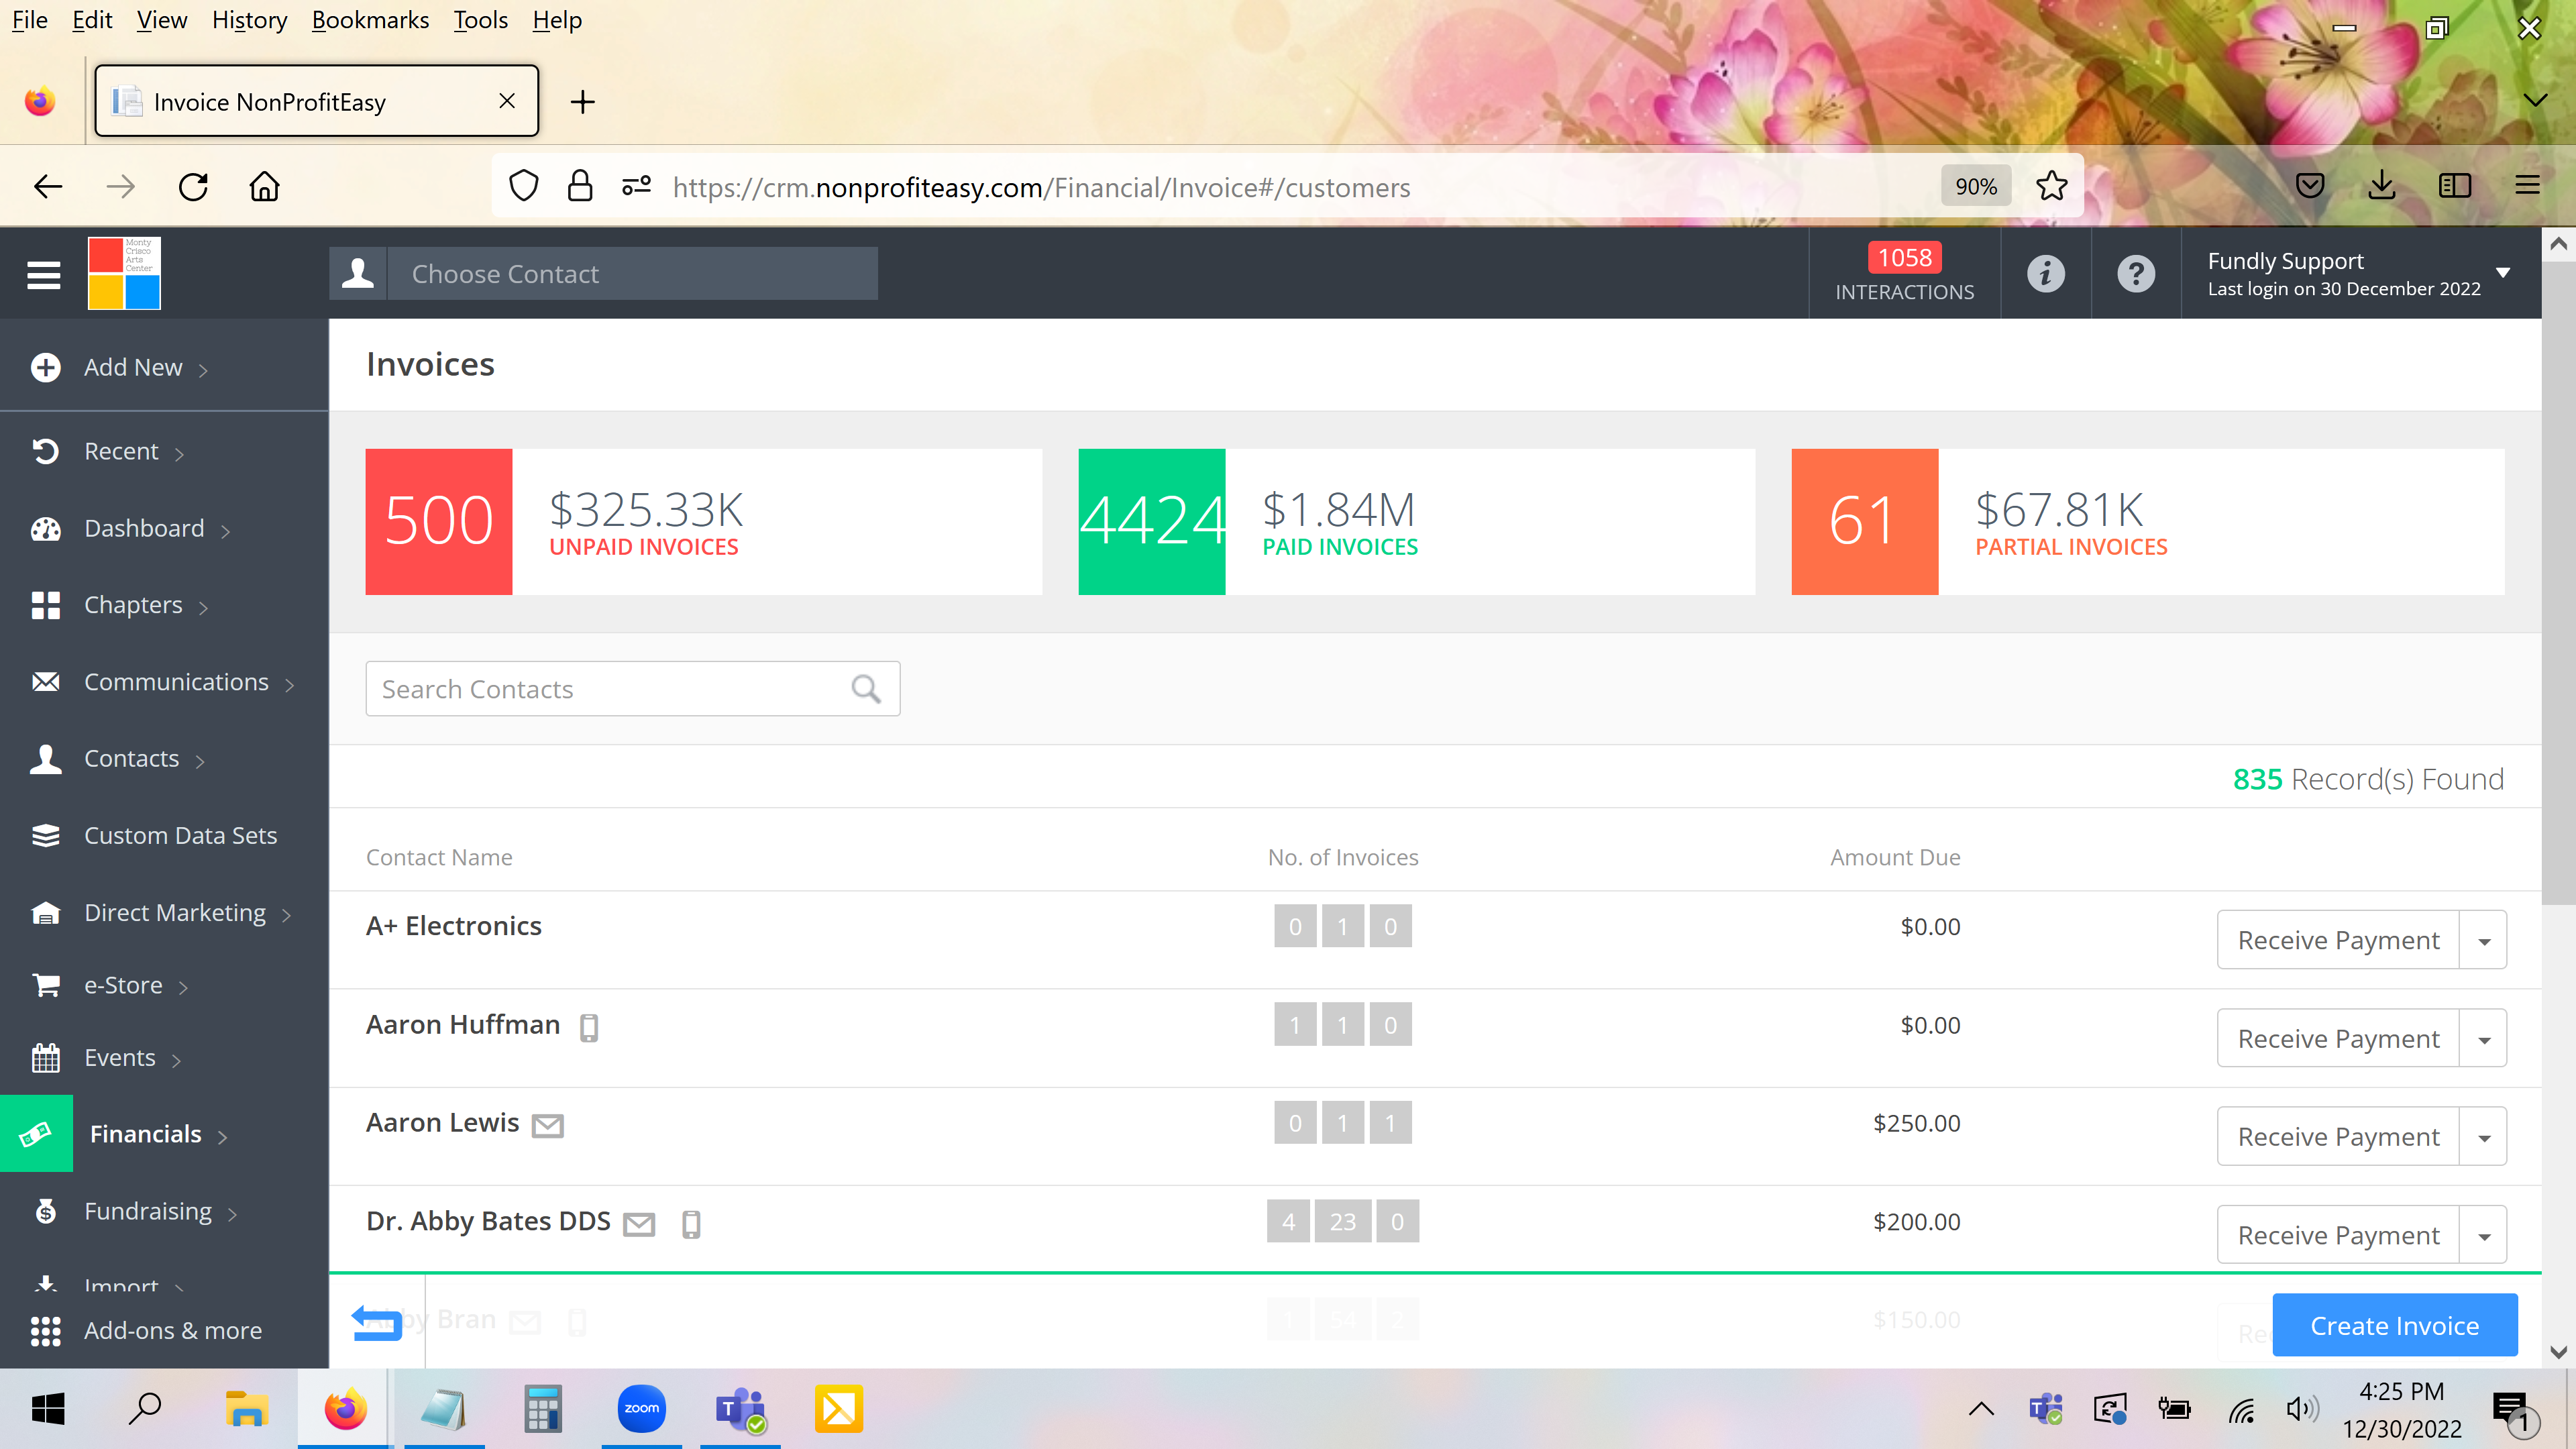Viewport: 2576px width, 1449px height.
Task: Toggle the hamburger sidebar menu icon
Action: pyautogui.click(x=43, y=274)
